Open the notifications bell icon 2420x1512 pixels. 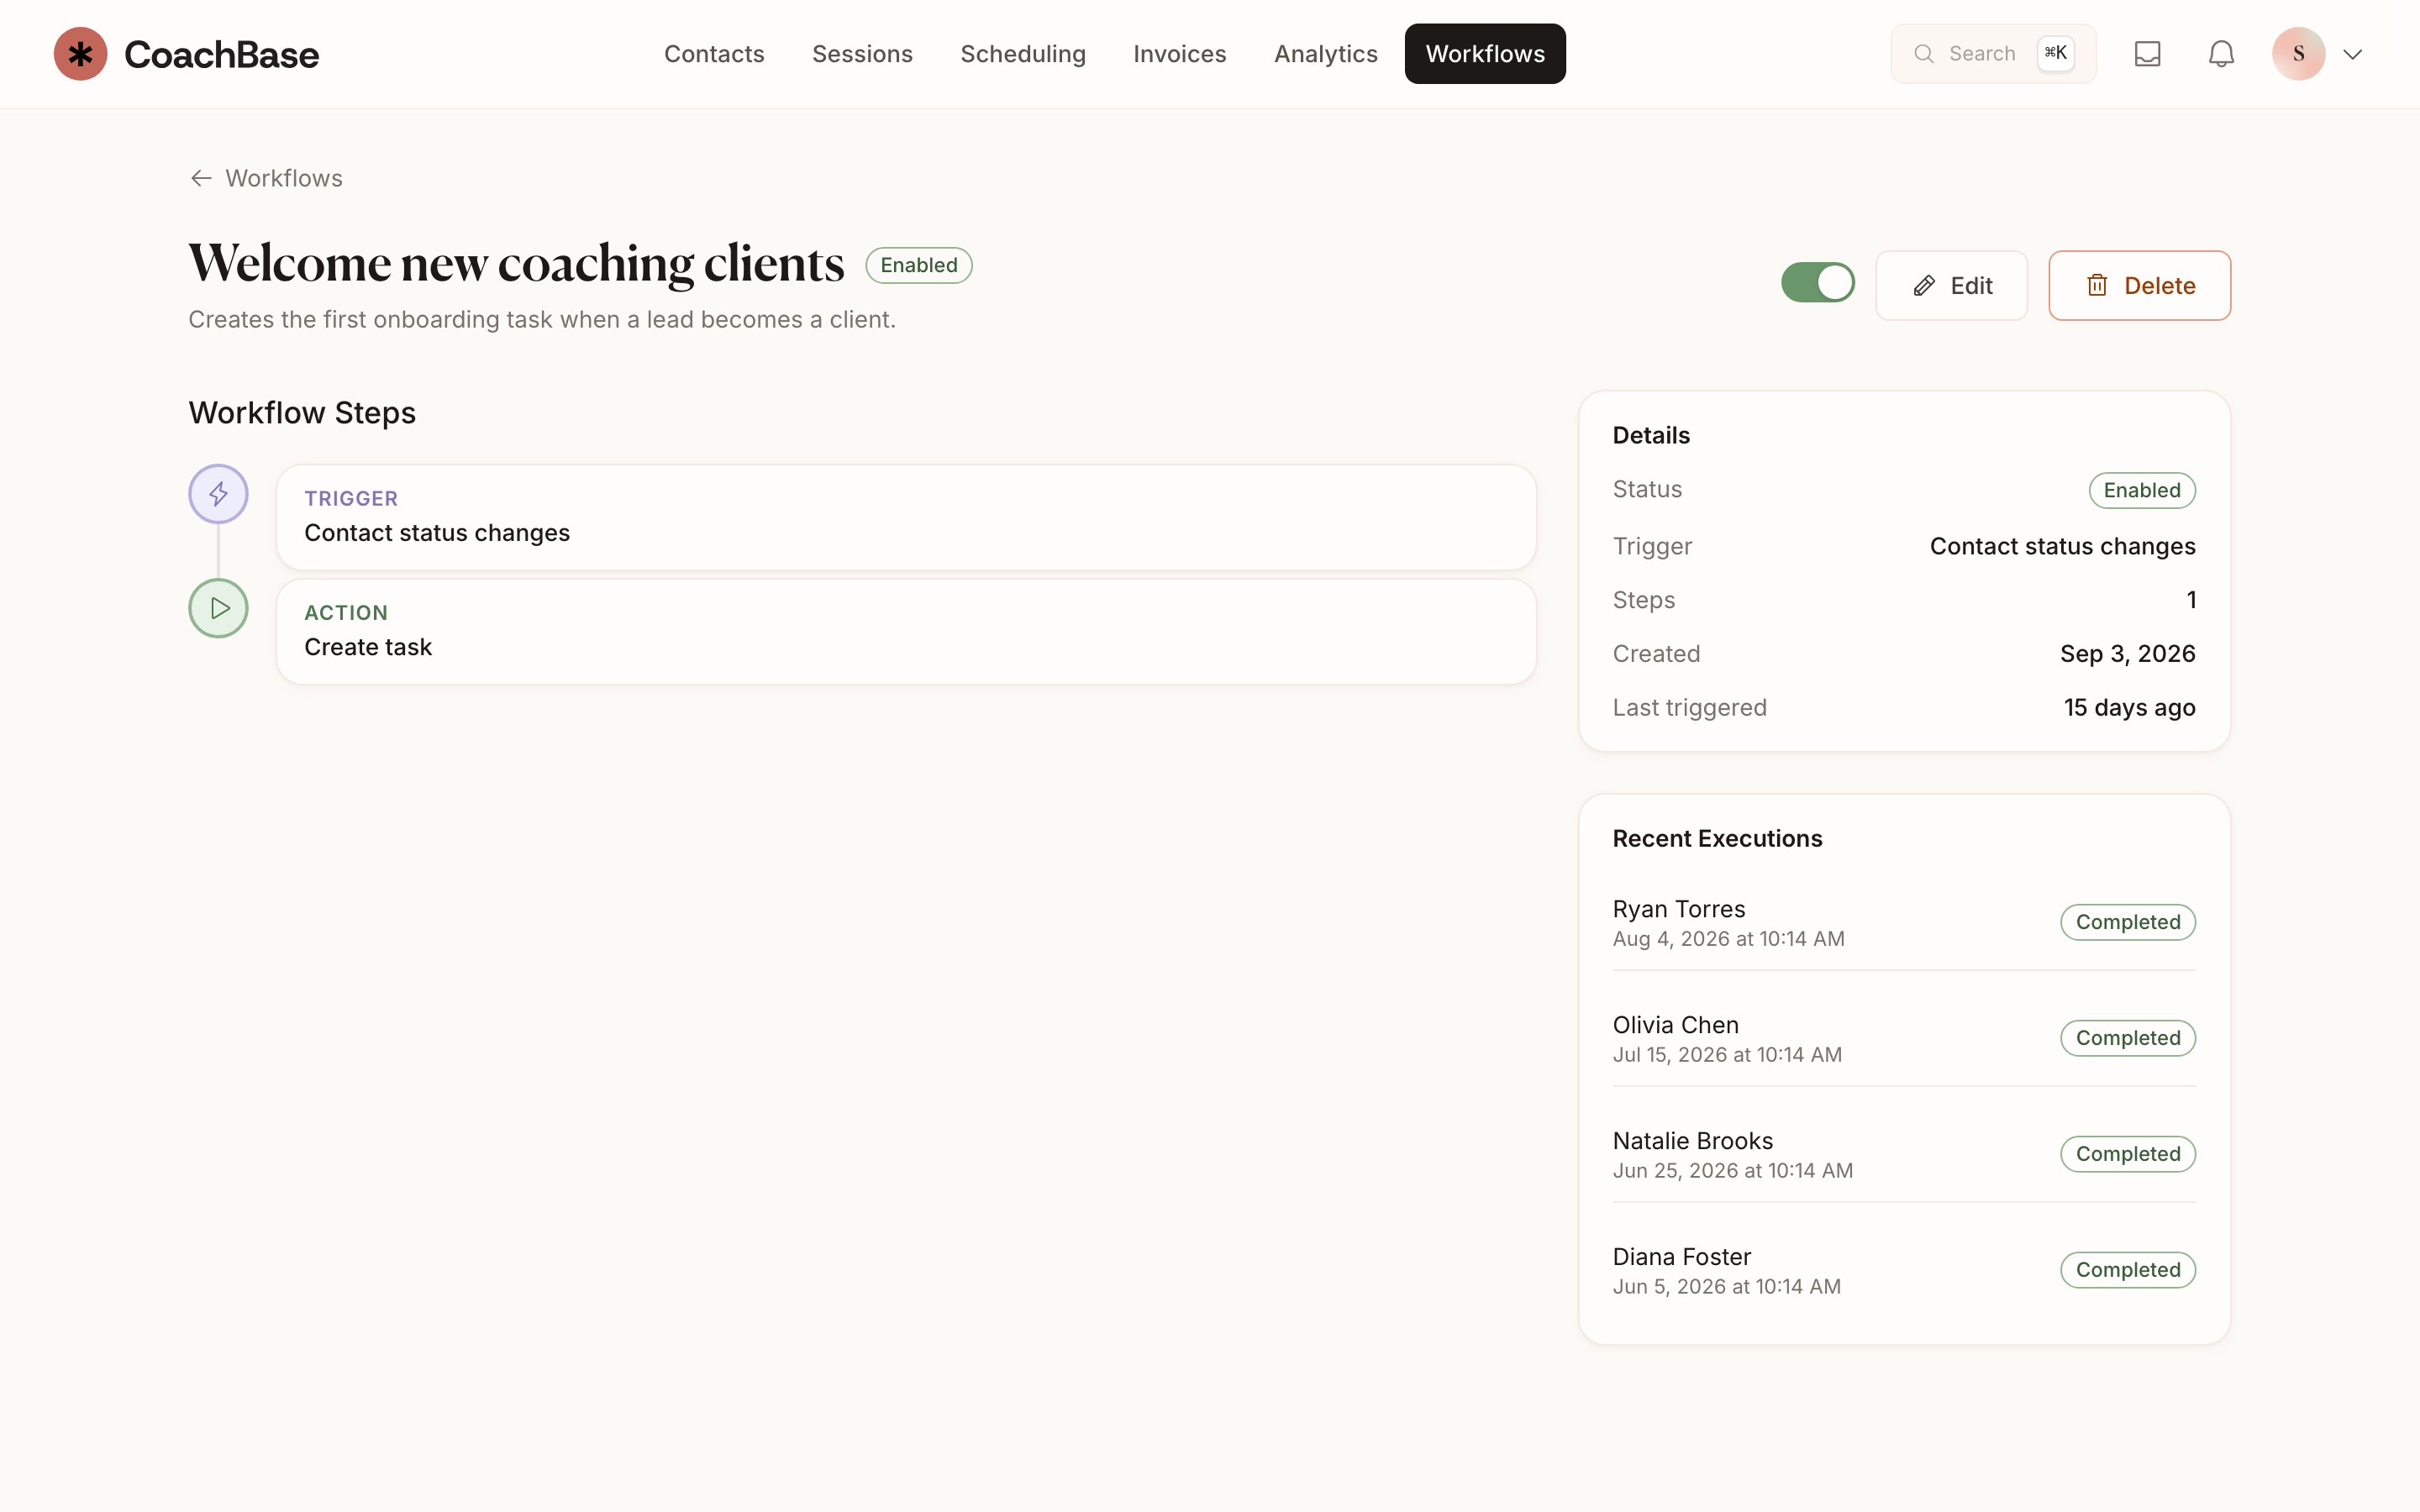[2221, 54]
